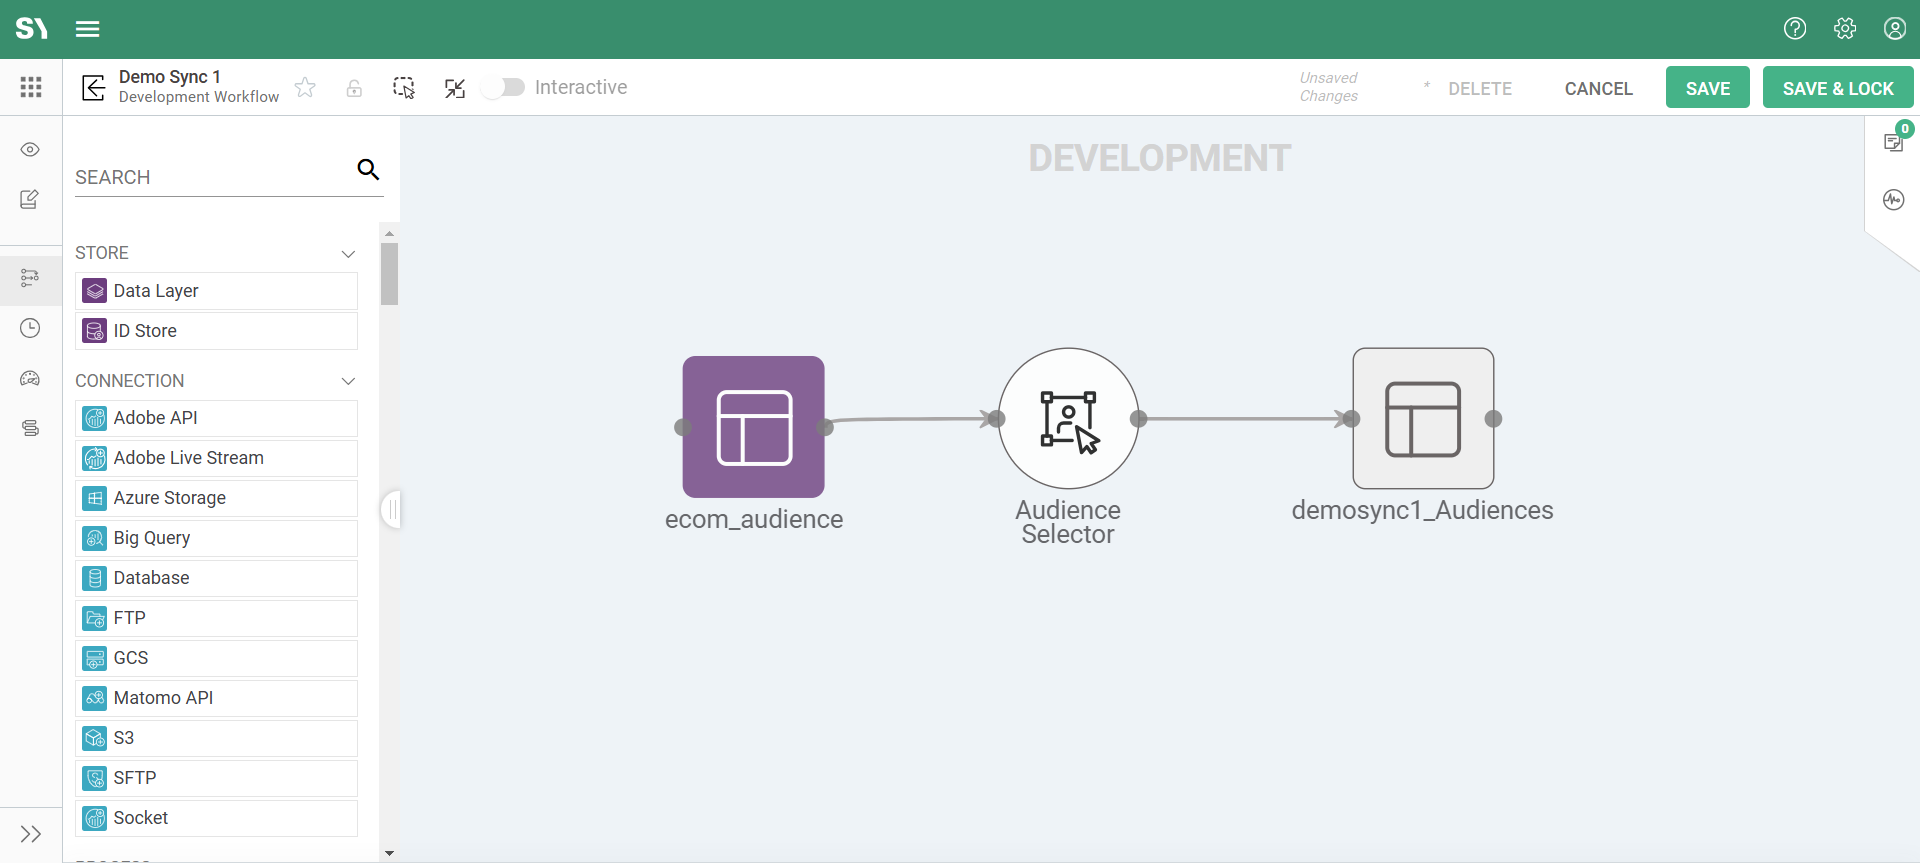Click the favorite star icon
This screenshot has height=863, width=1920.
(x=305, y=88)
